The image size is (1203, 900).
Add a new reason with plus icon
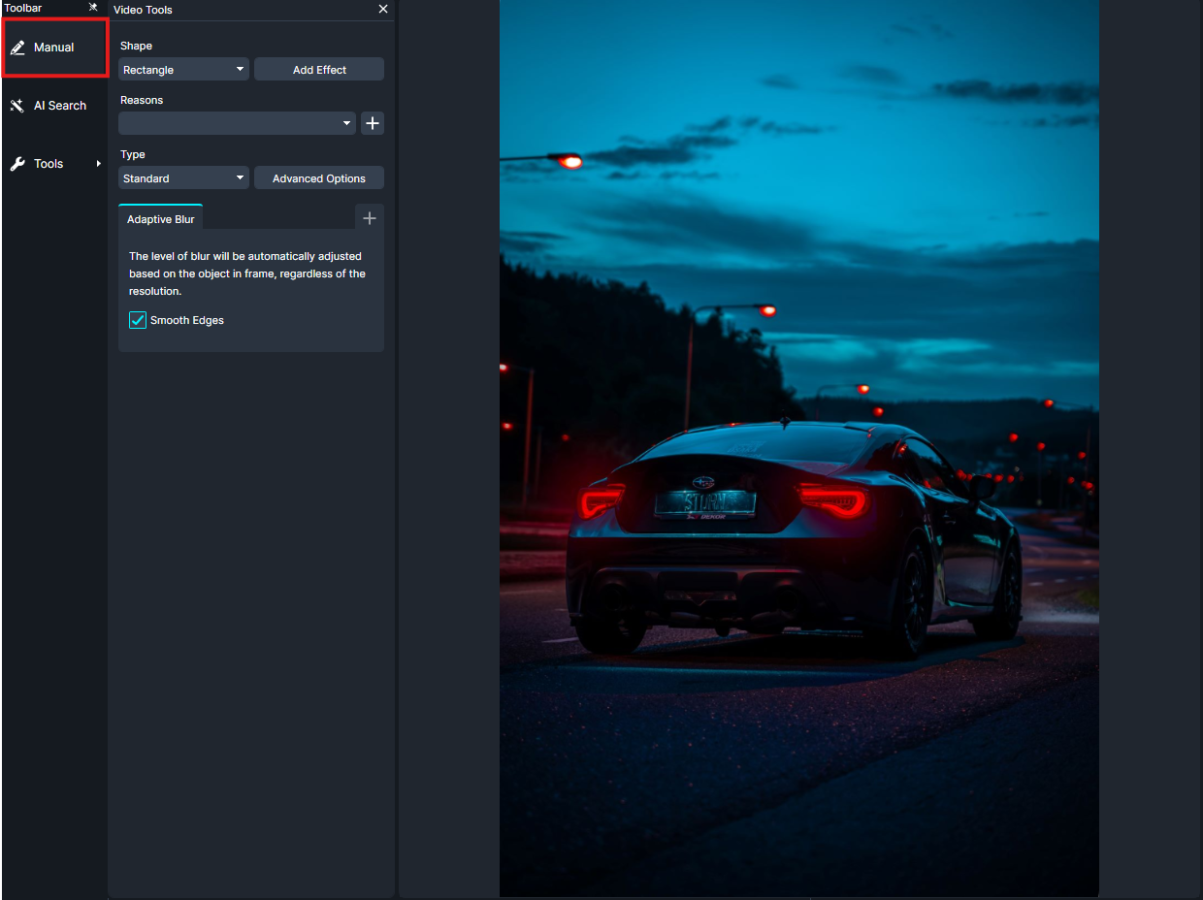[x=372, y=123]
